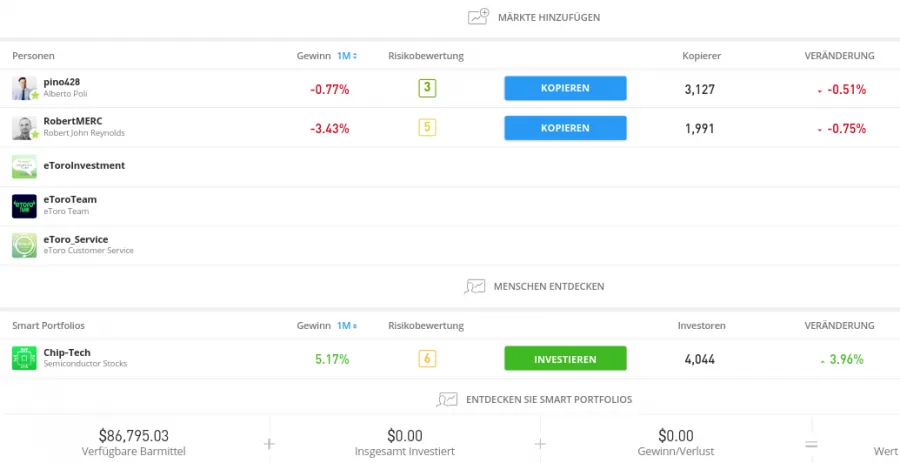Click the $86,795.03 available cash amount
Viewport: 900px width, 463px height.
(134, 435)
